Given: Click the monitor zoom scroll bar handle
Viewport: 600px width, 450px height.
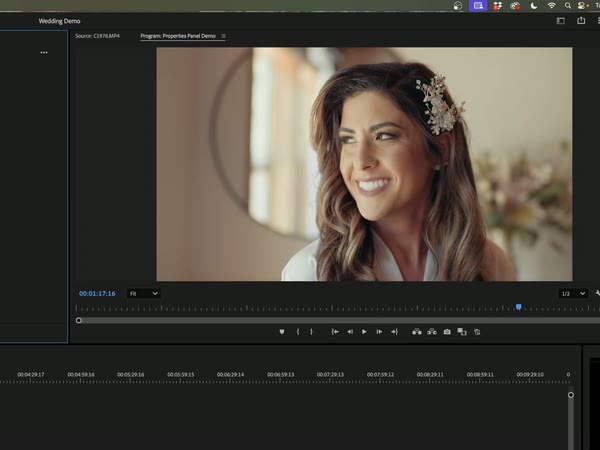Looking at the screenshot, I should (x=78, y=320).
